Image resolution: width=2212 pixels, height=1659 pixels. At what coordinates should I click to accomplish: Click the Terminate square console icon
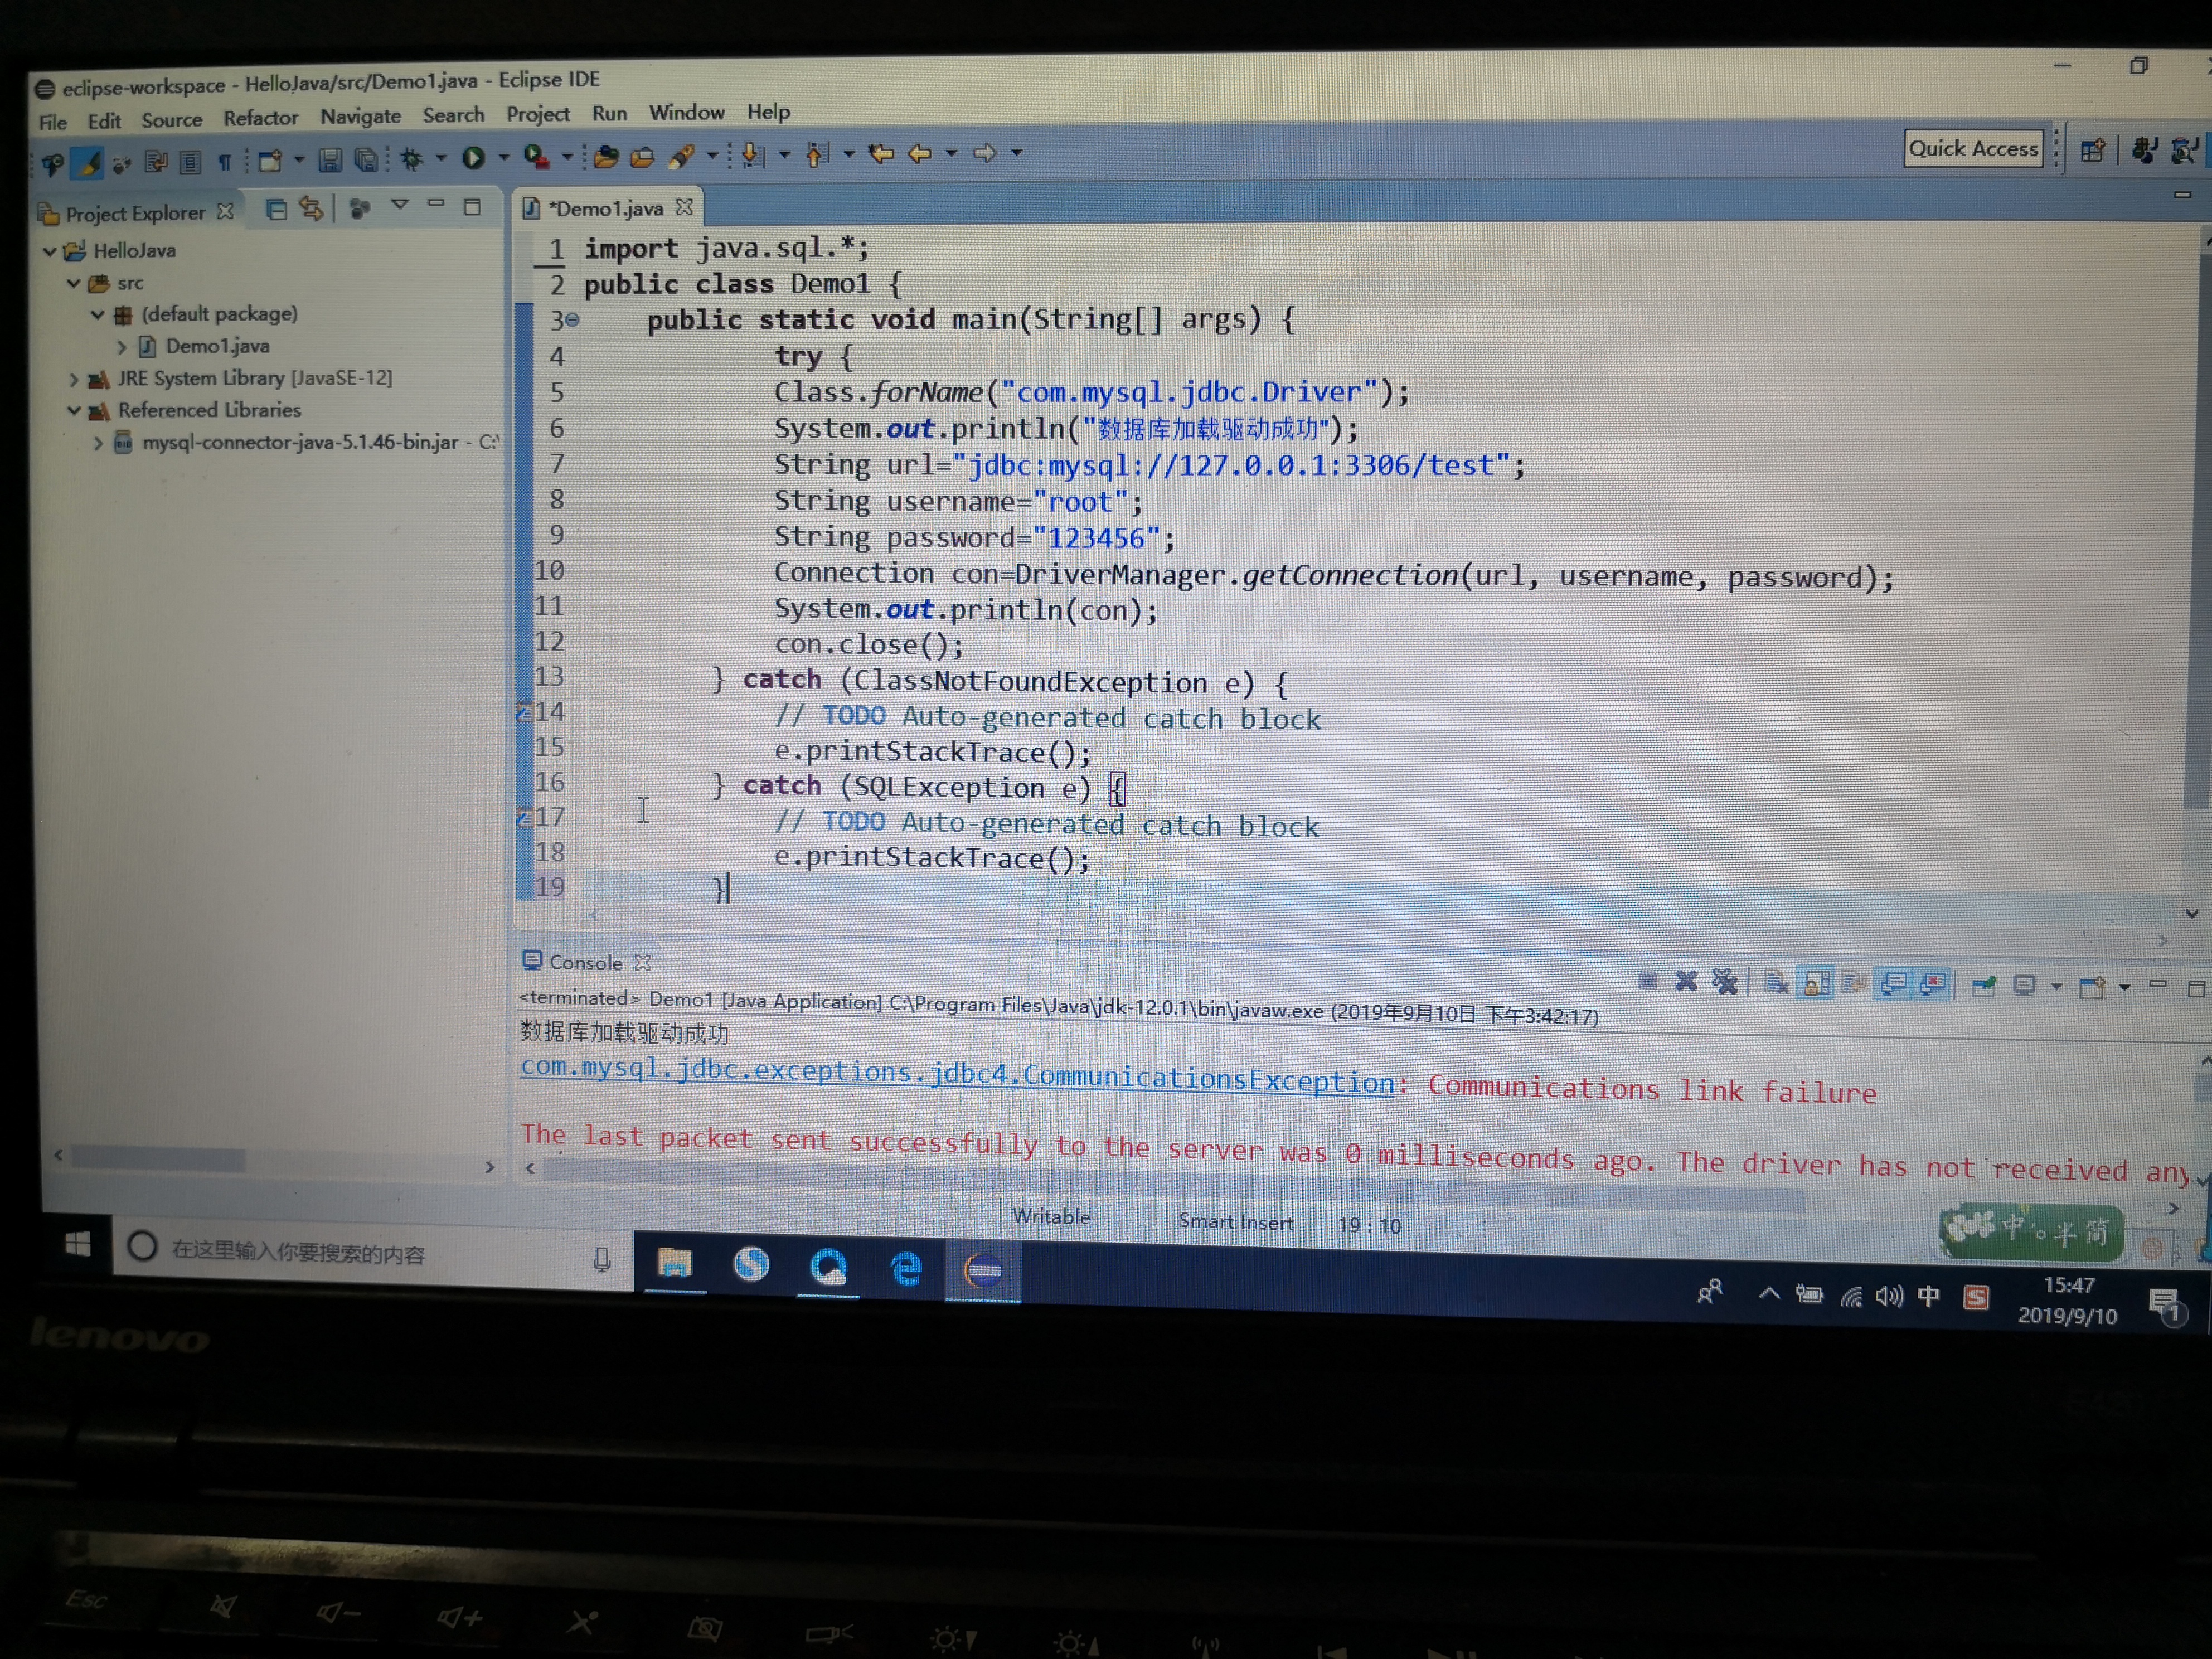(1647, 980)
